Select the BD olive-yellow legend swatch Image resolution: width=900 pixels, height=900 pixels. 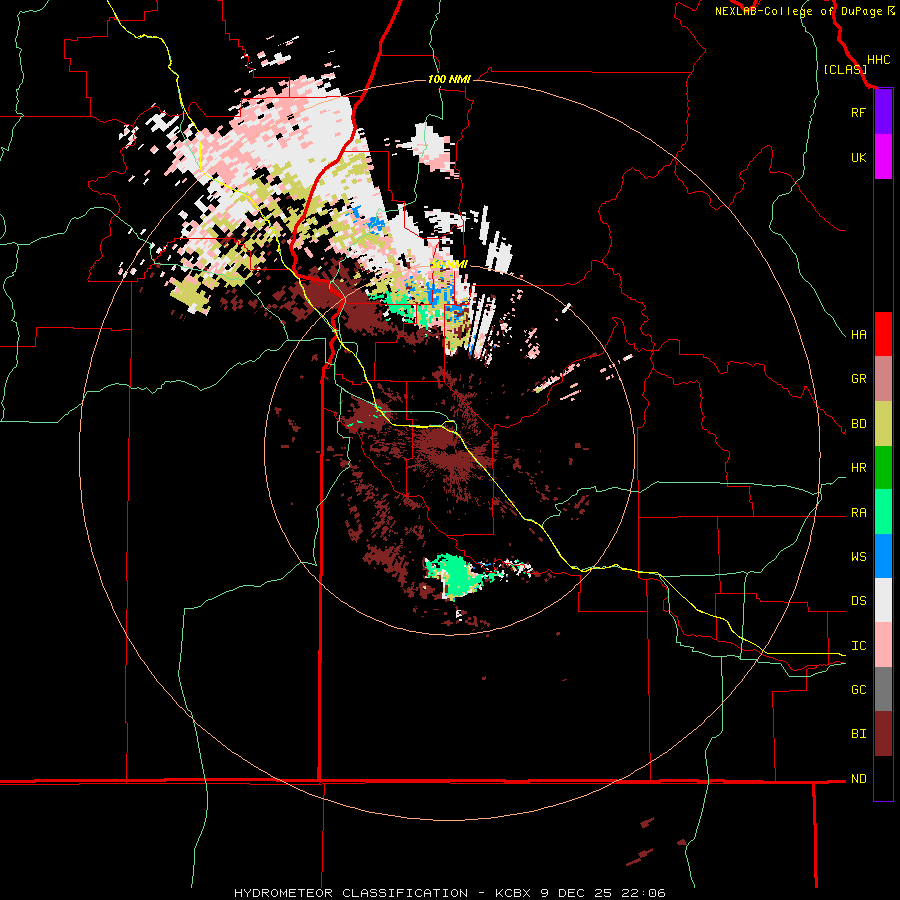point(883,424)
